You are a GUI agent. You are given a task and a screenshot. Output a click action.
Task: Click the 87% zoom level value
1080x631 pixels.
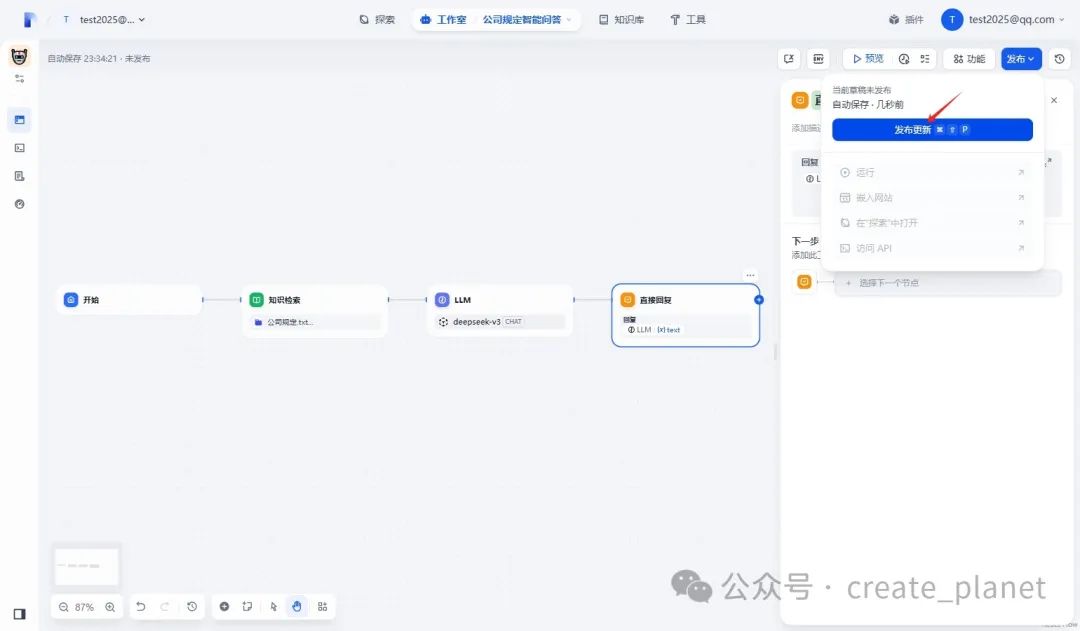(85, 607)
